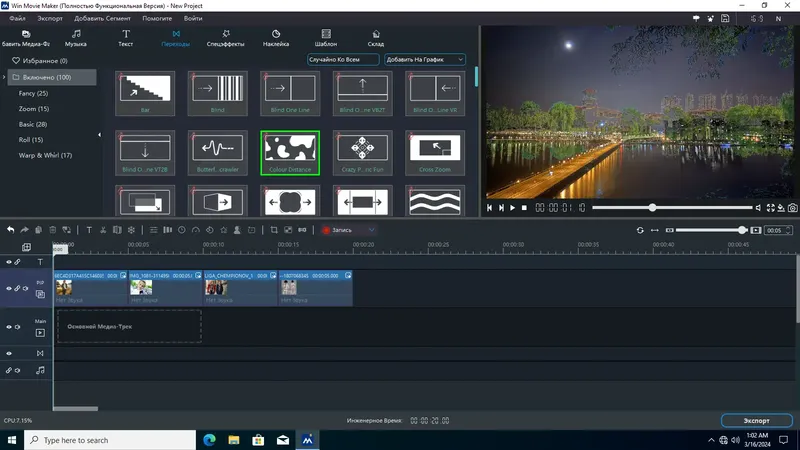Open the Спецэффекты effects panel
Viewport: 800px width, 450px height.
click(225, 39)
